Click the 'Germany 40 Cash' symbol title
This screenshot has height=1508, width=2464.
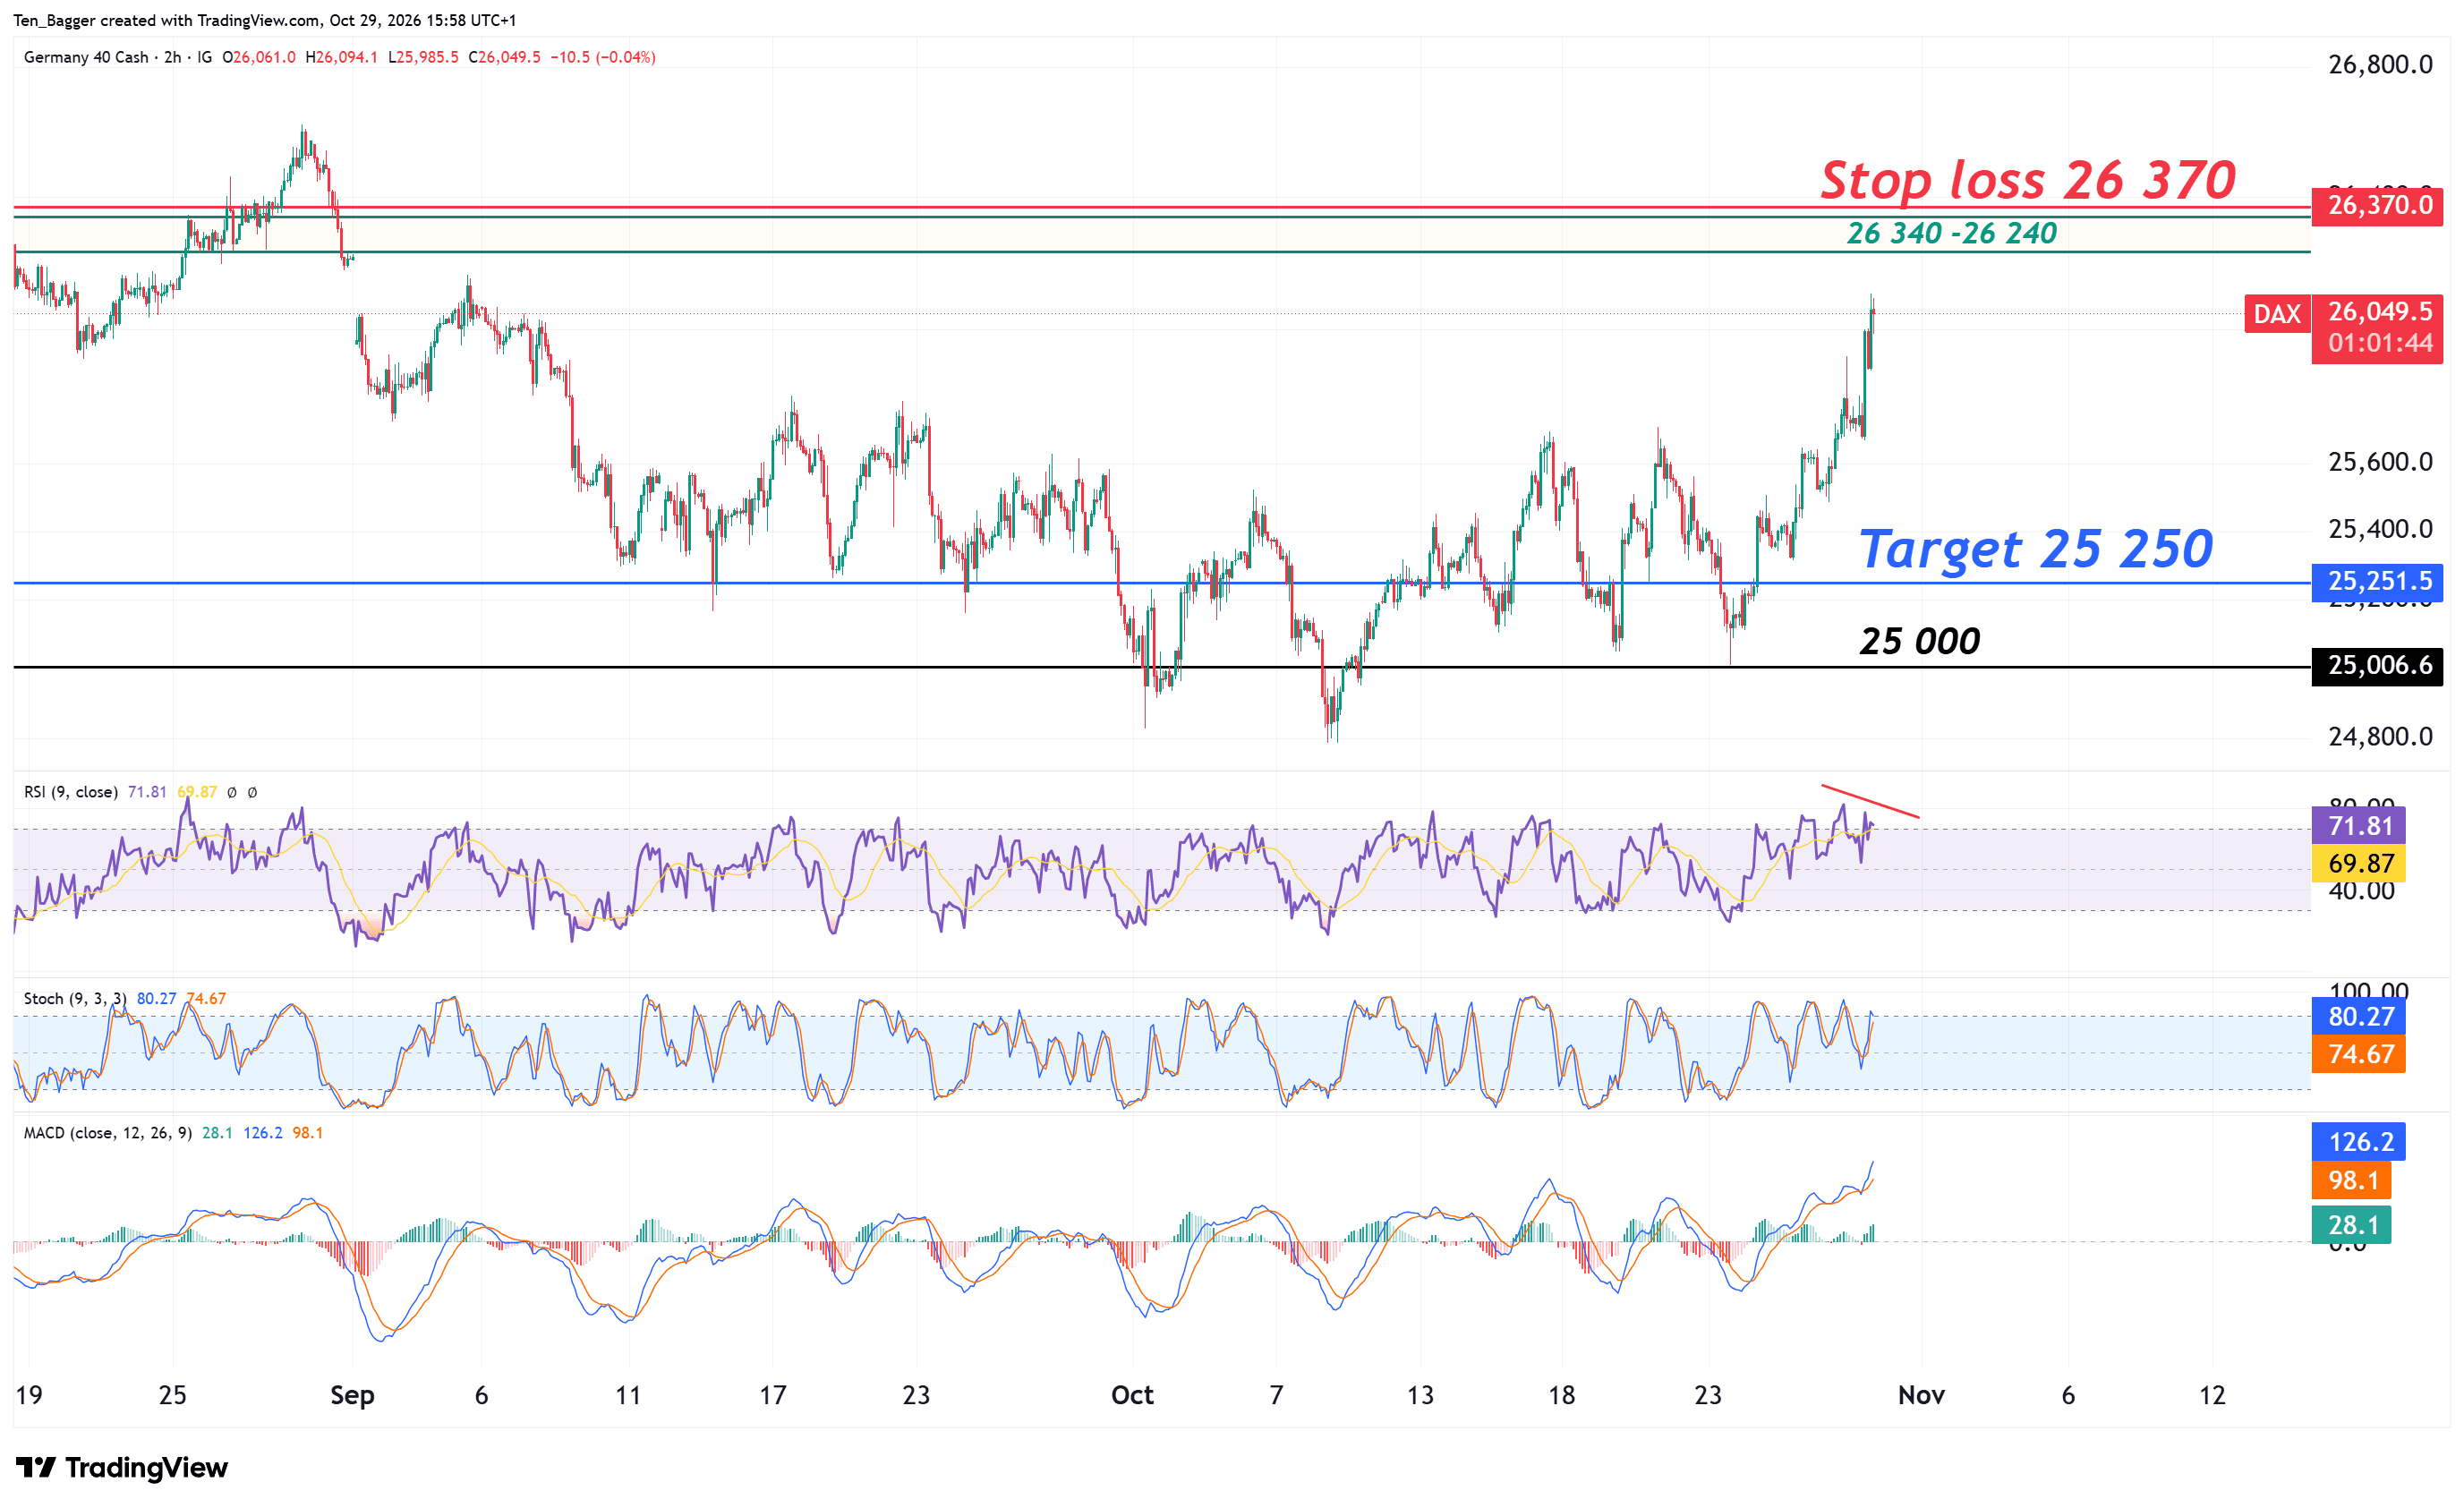tap(86, 57)
